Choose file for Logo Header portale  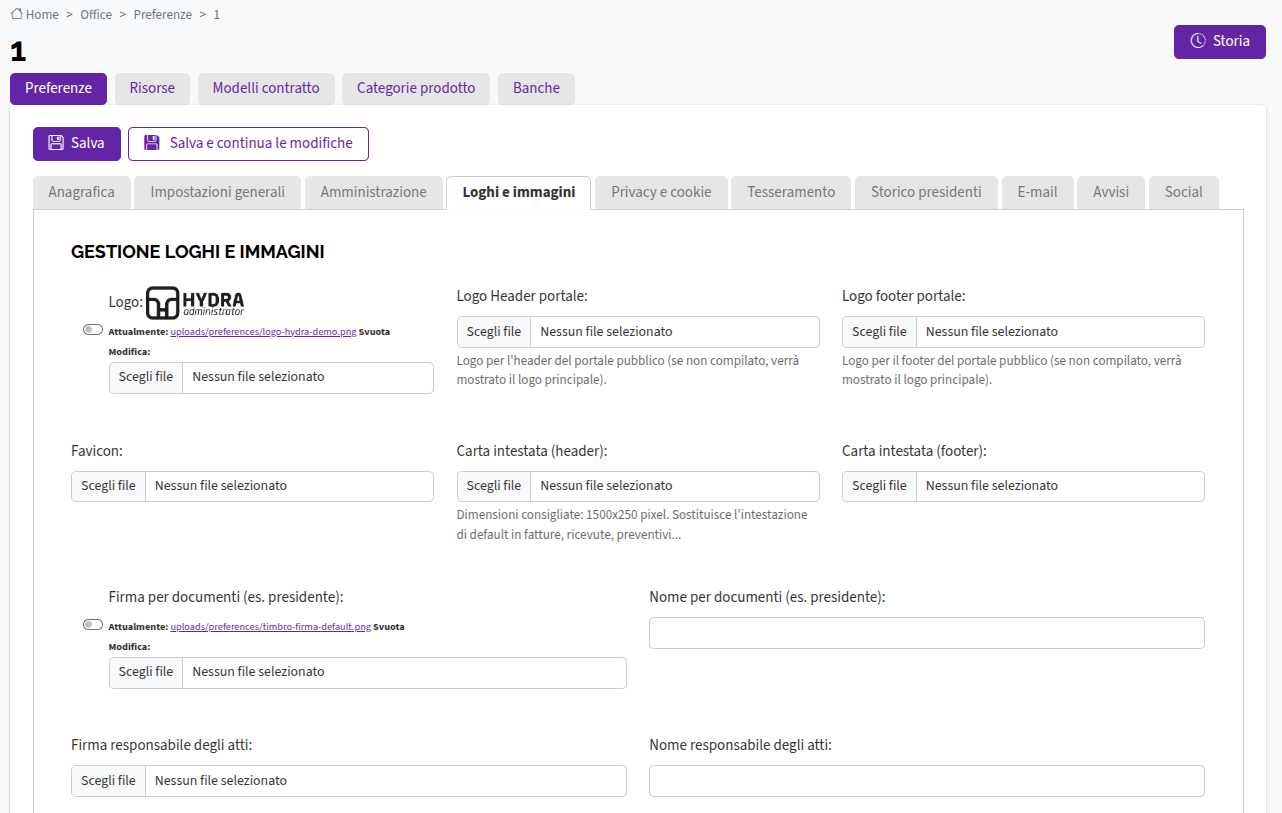coord(638,332)
